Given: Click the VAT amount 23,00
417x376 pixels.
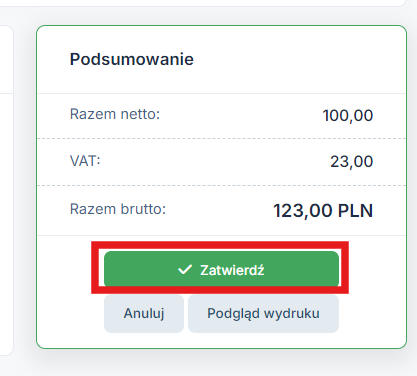Looking at the screenshot, I should click(x=351, y=162).
